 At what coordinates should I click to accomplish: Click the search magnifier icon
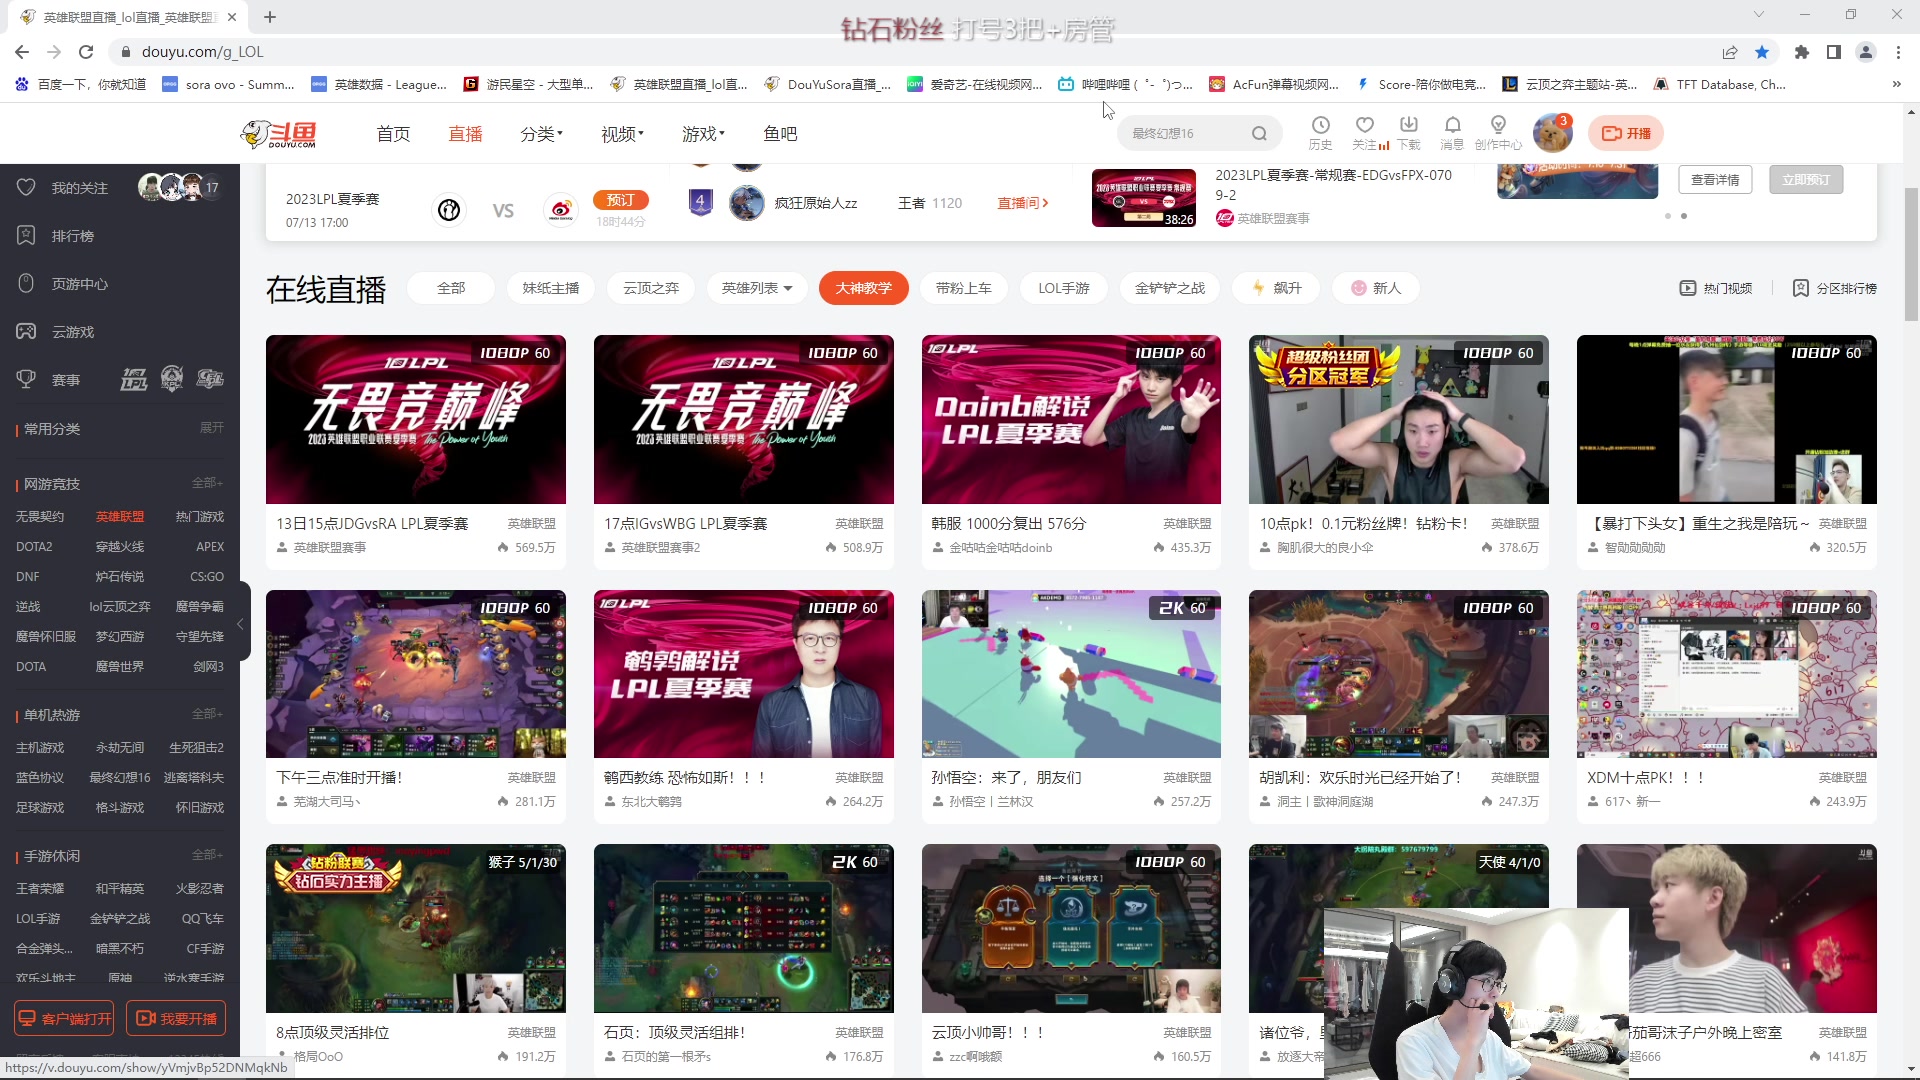[1259, 133]
